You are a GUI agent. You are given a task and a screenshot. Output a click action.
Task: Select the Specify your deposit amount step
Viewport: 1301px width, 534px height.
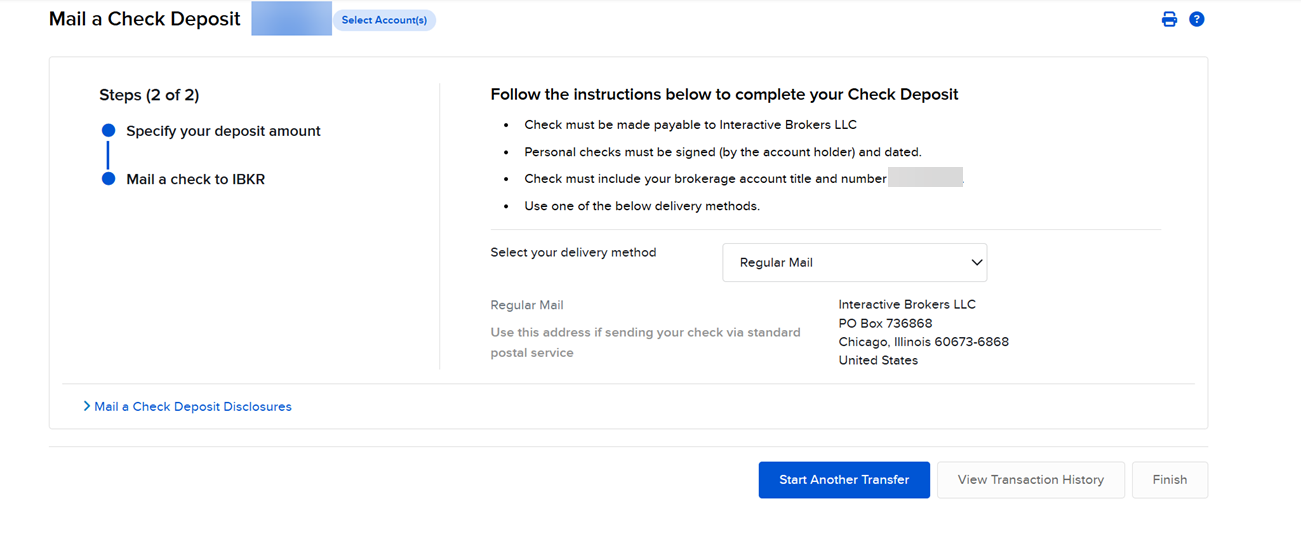(223, 131)
